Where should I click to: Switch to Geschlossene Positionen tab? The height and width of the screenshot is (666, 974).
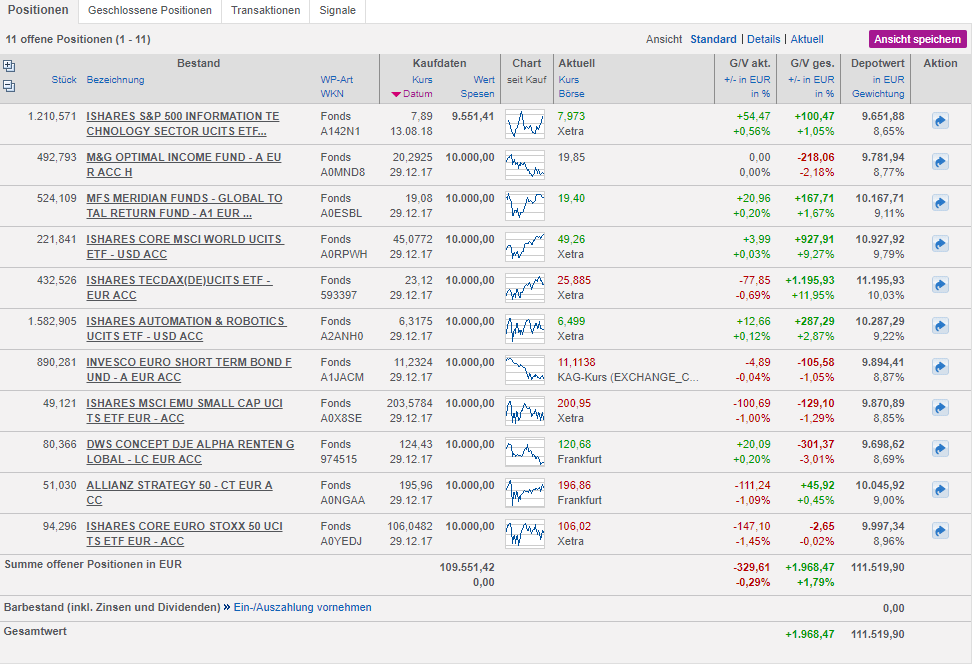coord(150,11)
